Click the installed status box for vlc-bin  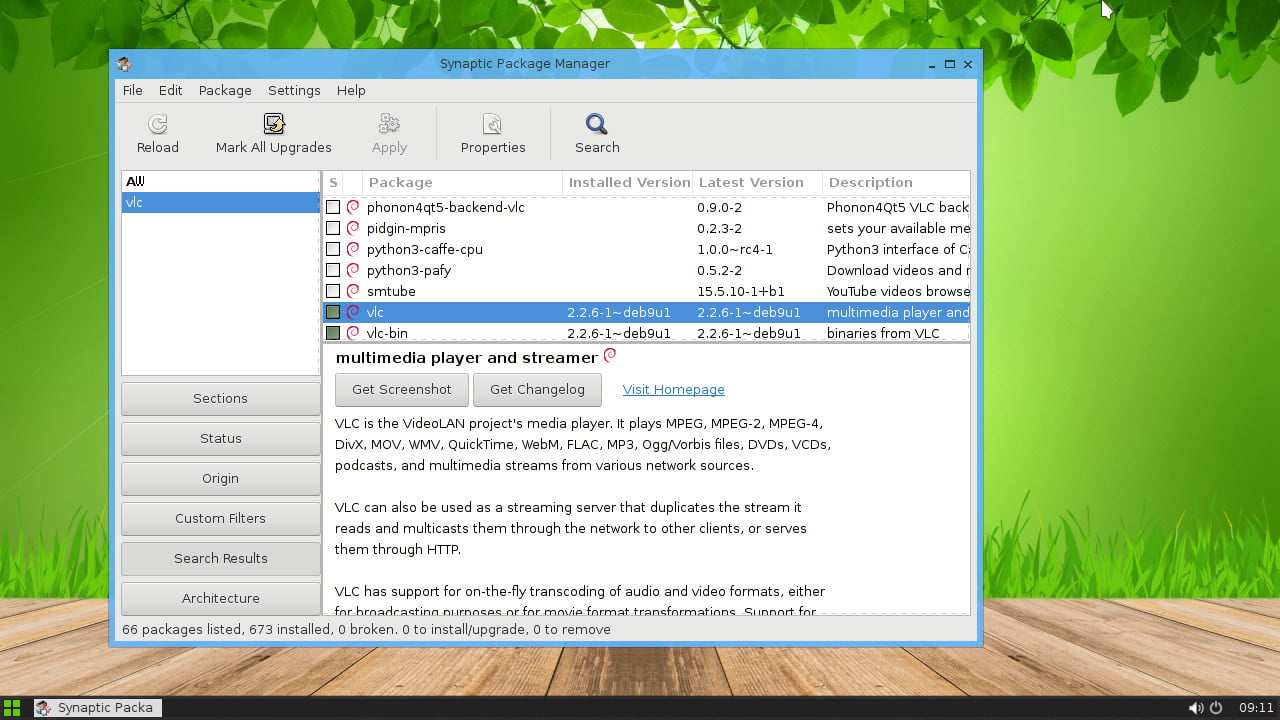[333, 333]
